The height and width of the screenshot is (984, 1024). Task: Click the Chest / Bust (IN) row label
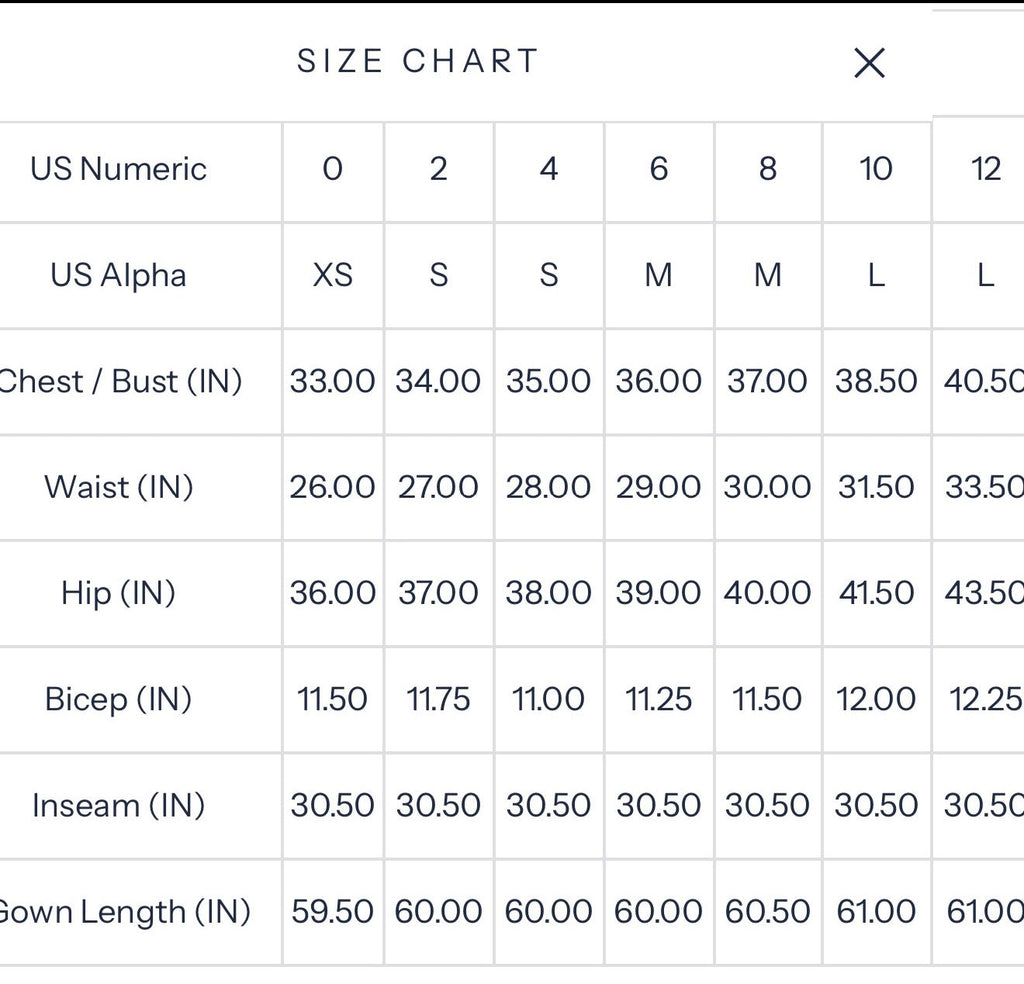click(121, 381)
